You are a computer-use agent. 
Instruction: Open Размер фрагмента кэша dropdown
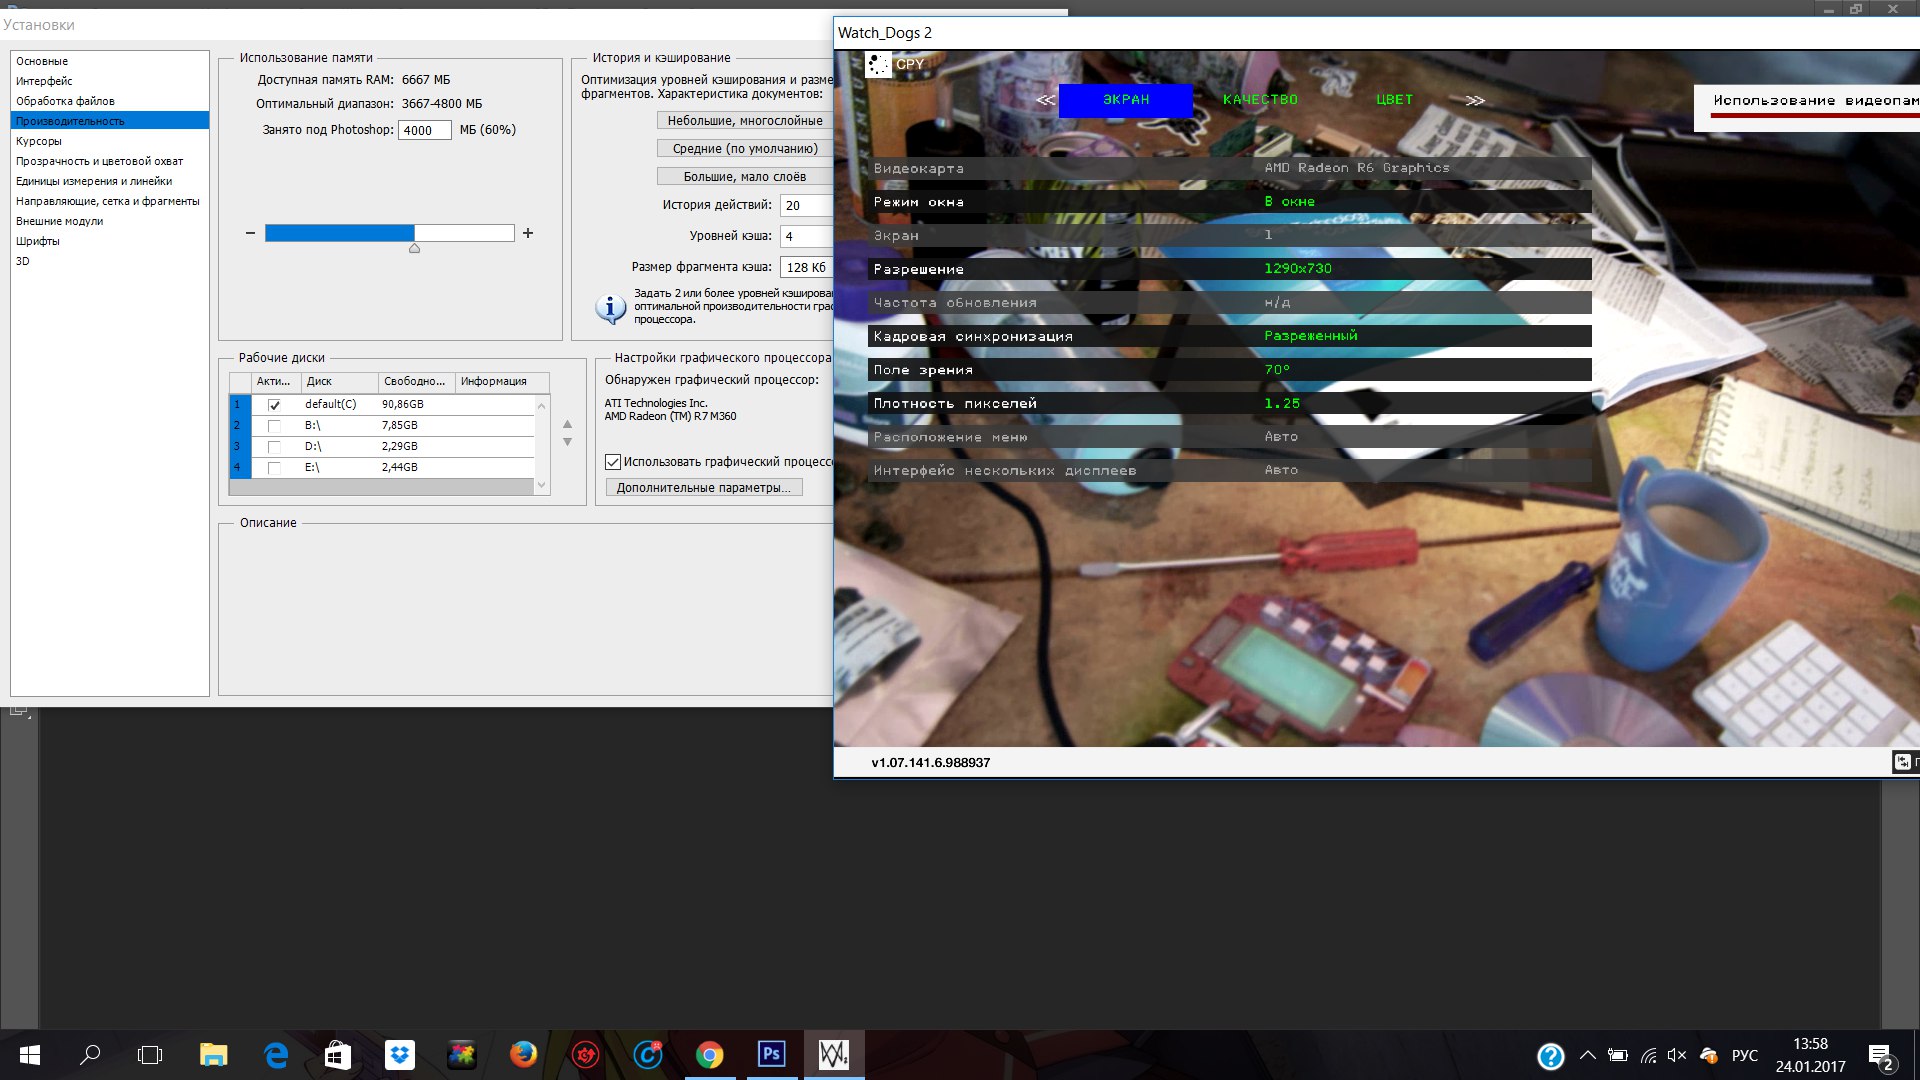coord(807,268)
